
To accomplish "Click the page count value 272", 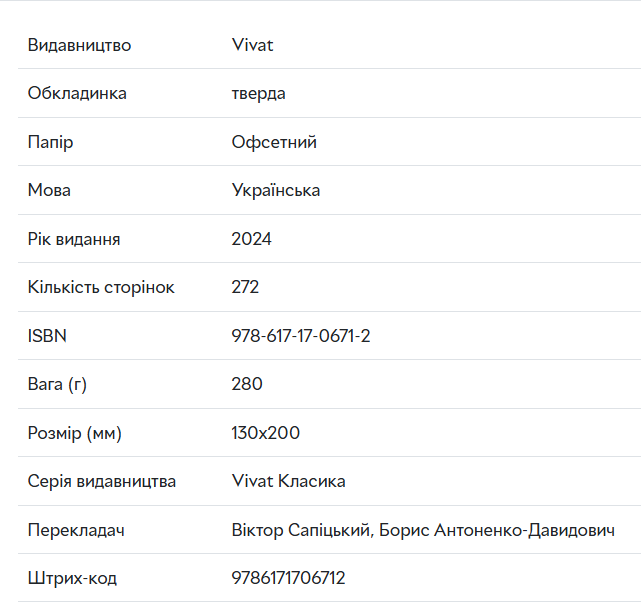I will (x=245, y=287).
